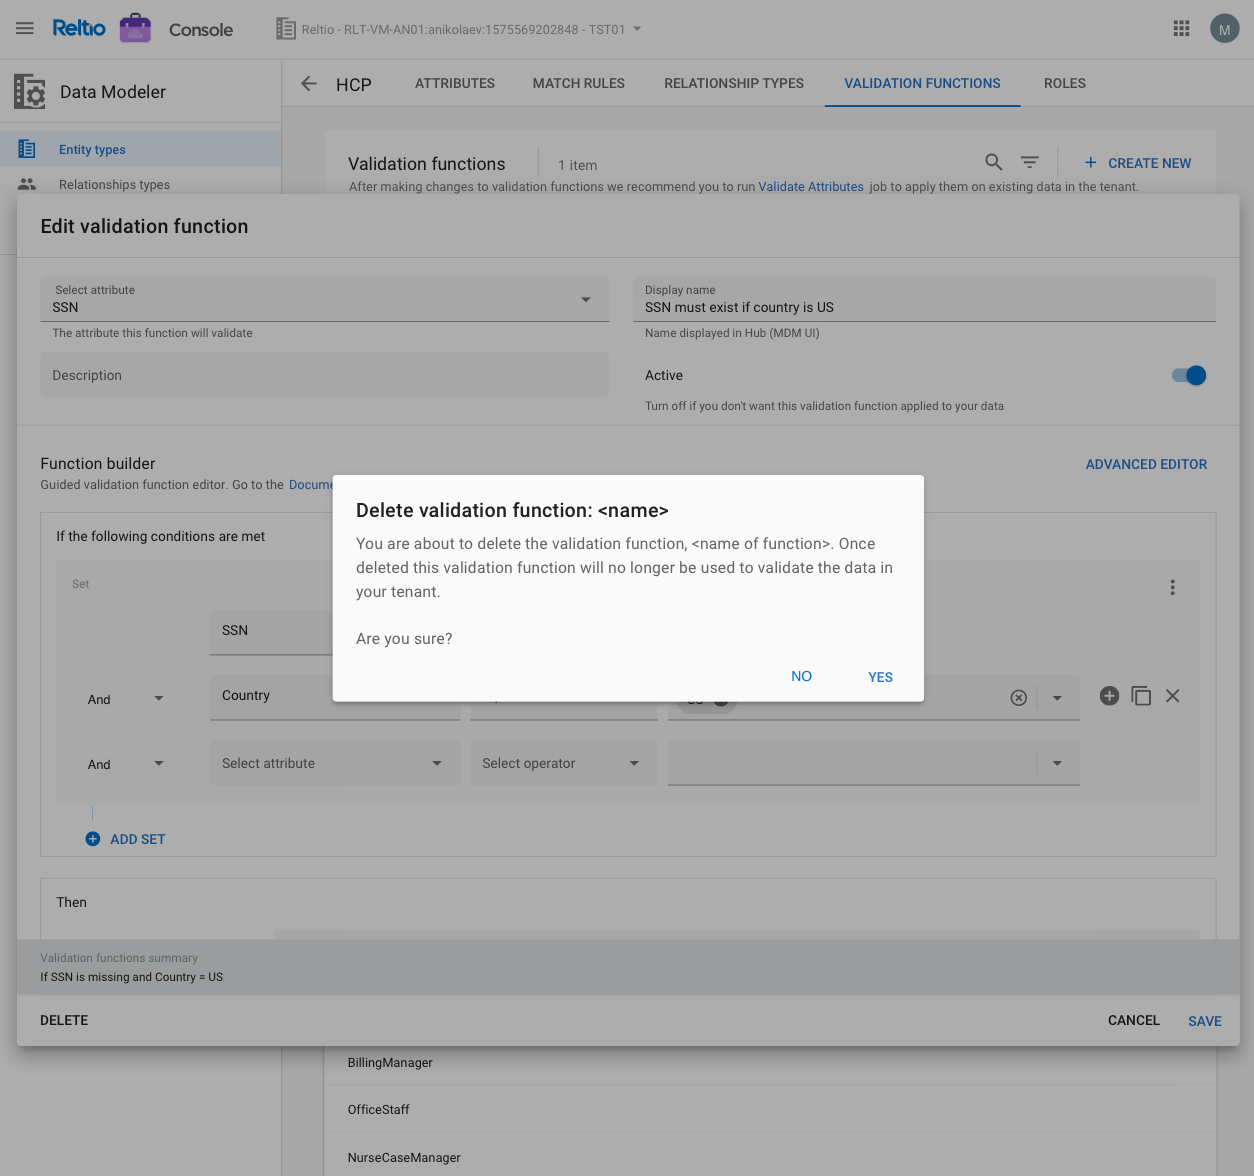1254x1176 pixels.
Task: Click the Relationships types people icon
Action: [27, 184]
